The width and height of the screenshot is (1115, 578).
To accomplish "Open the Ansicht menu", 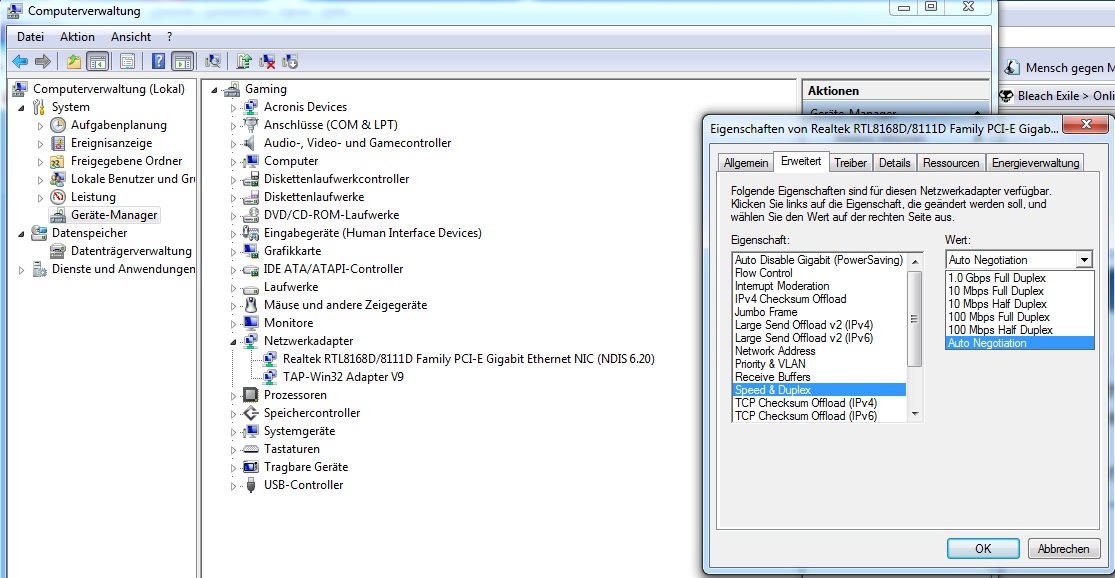I will (x=131, y=37).
